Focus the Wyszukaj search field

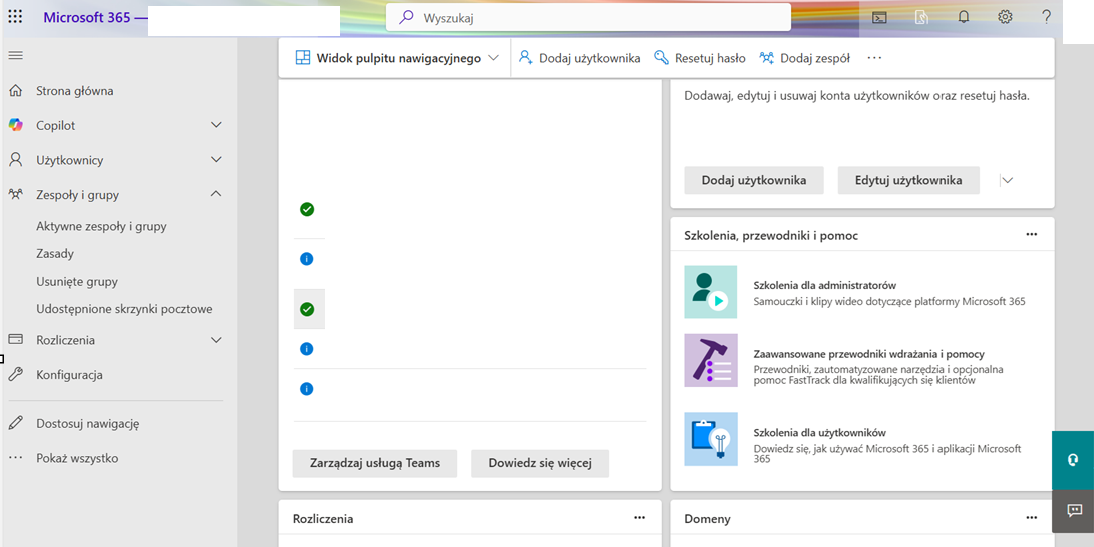(x=588, y=17)
